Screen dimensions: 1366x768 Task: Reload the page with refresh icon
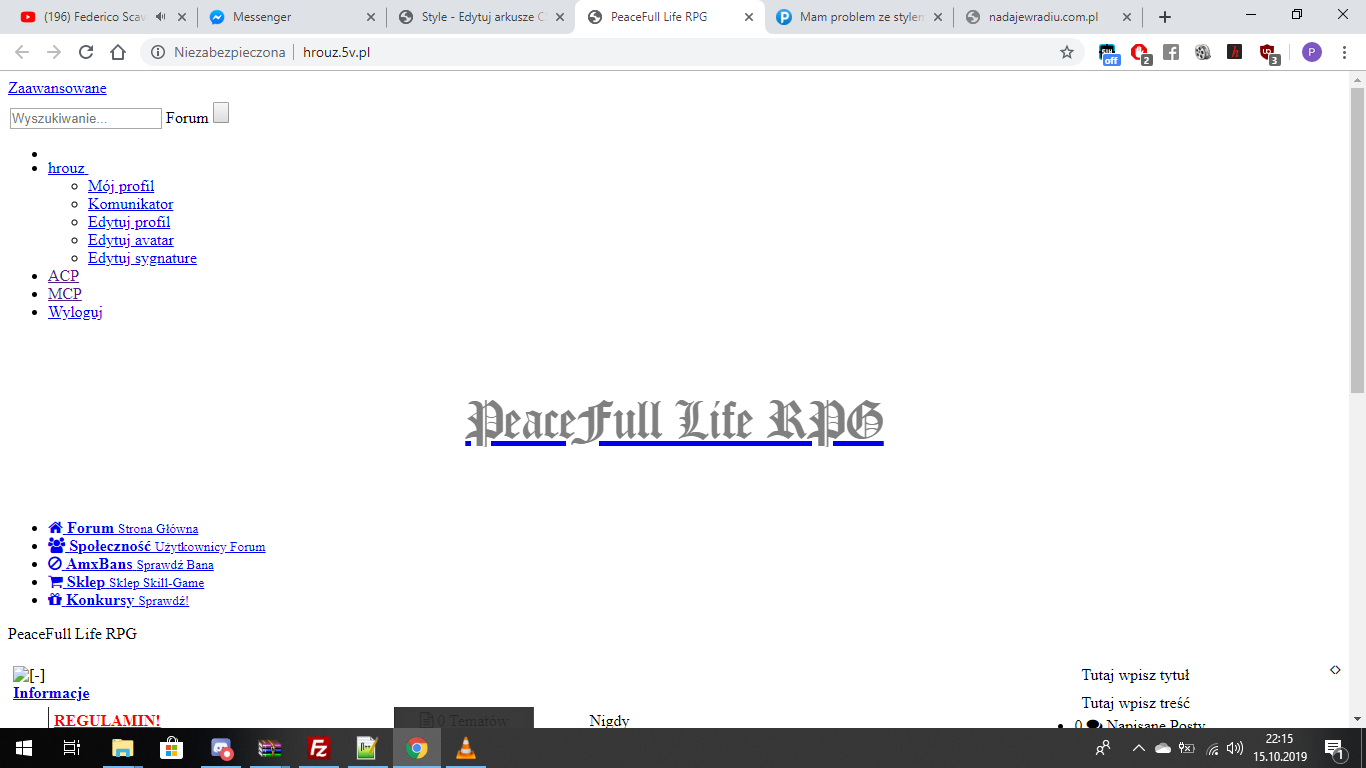[86, 53]
